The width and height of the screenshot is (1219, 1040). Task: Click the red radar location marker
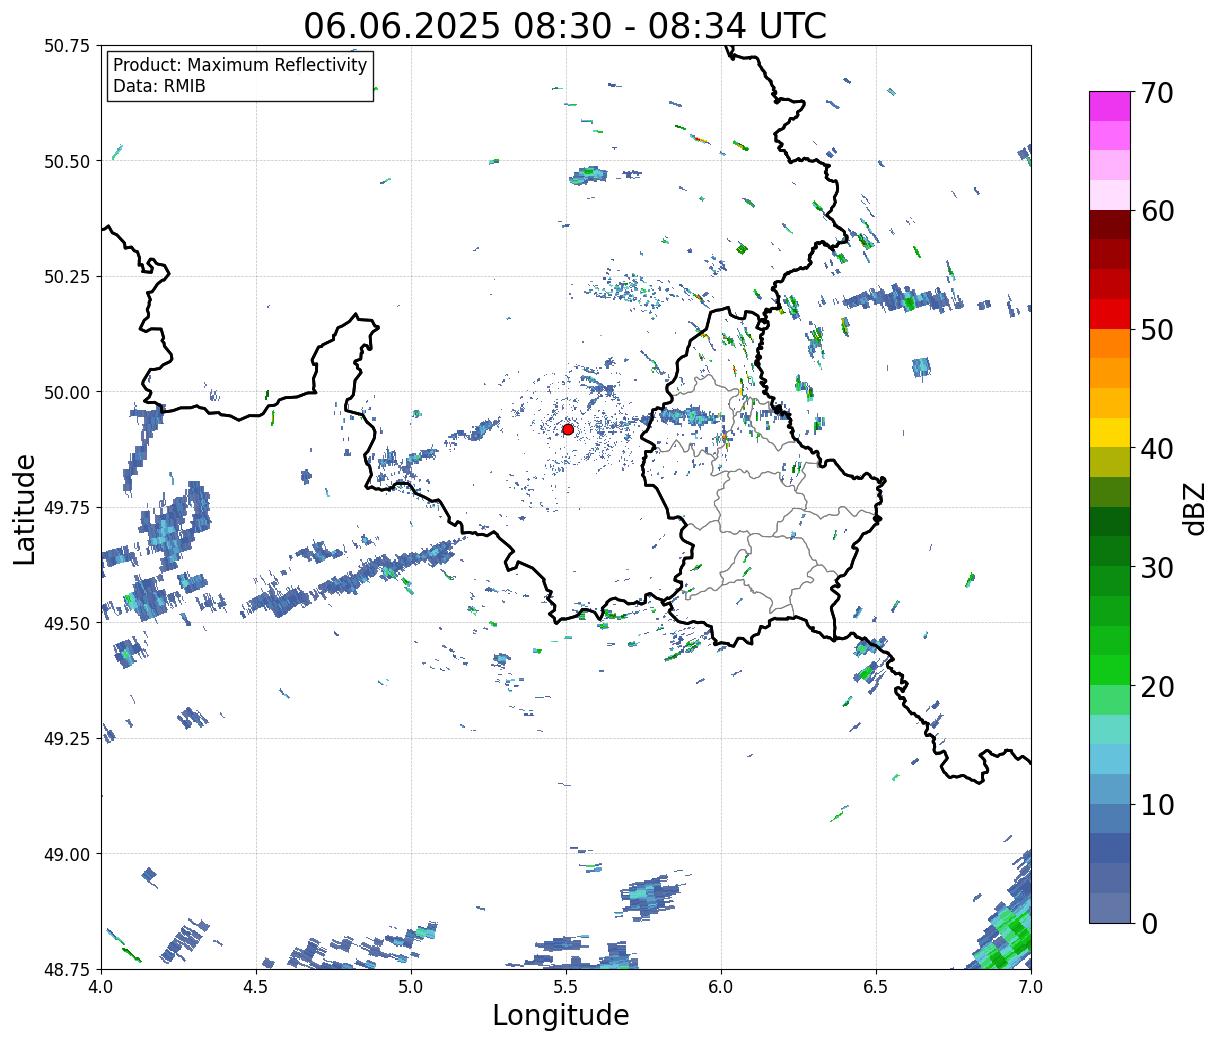point(568,429)
